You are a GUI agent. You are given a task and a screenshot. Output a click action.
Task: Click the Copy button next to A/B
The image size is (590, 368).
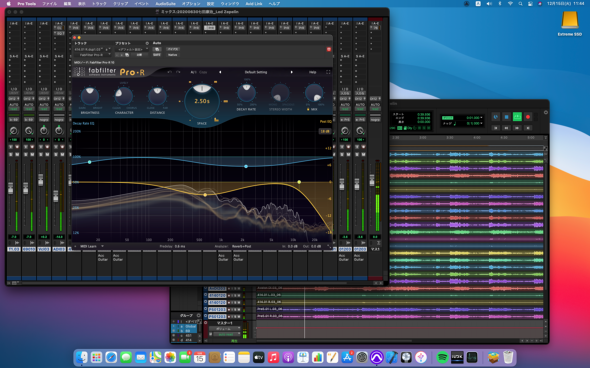(203, 72)
